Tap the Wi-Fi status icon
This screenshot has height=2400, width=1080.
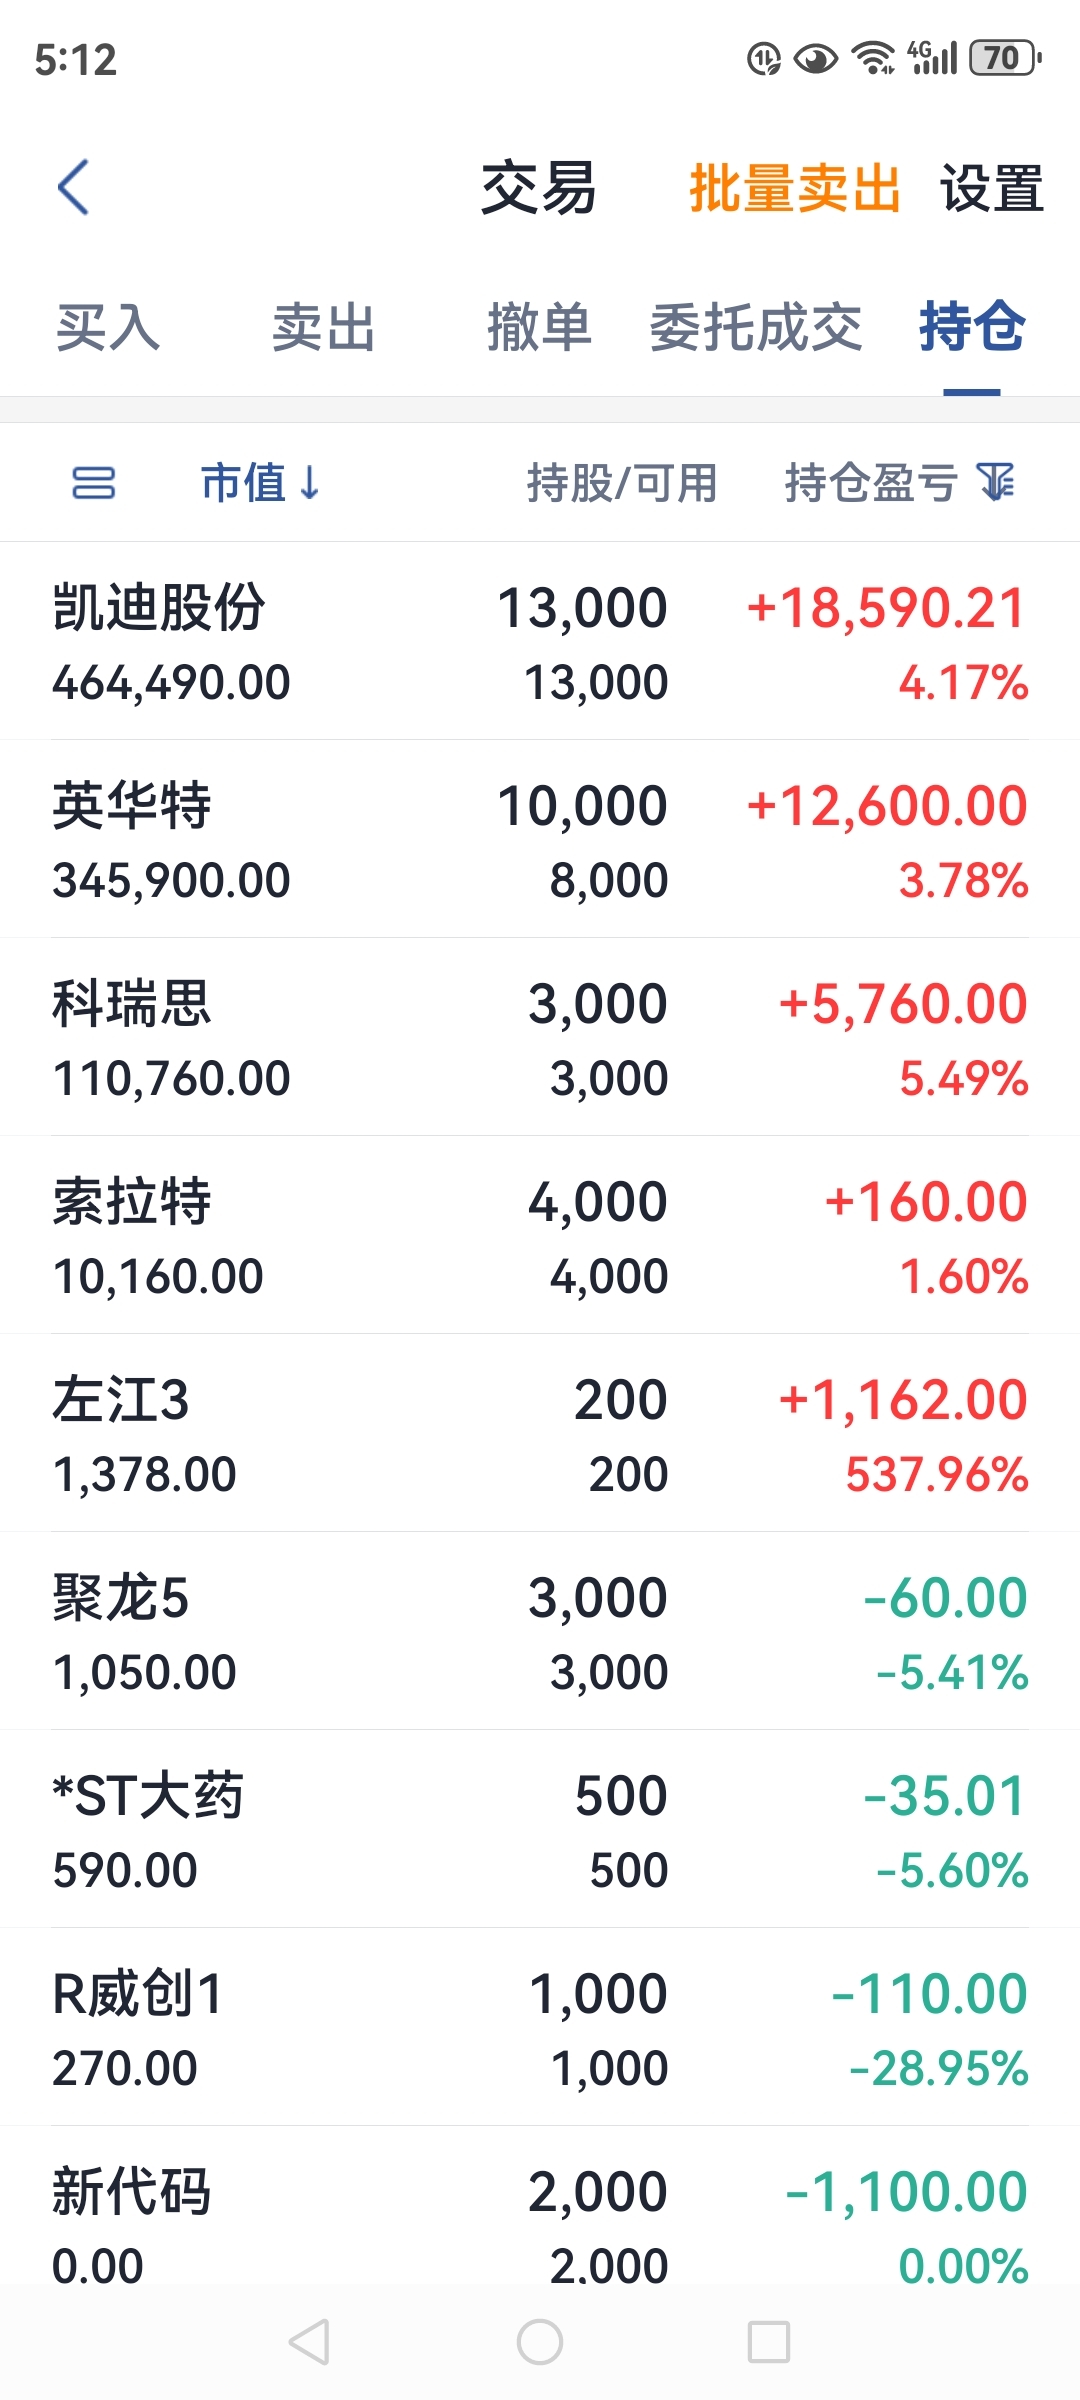873,58
